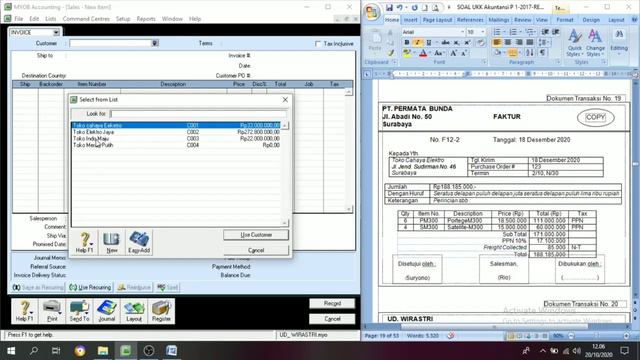The image size is (640, 360).
Task: Justify text in Word ribbon
Action: click(x=530, y=42)
